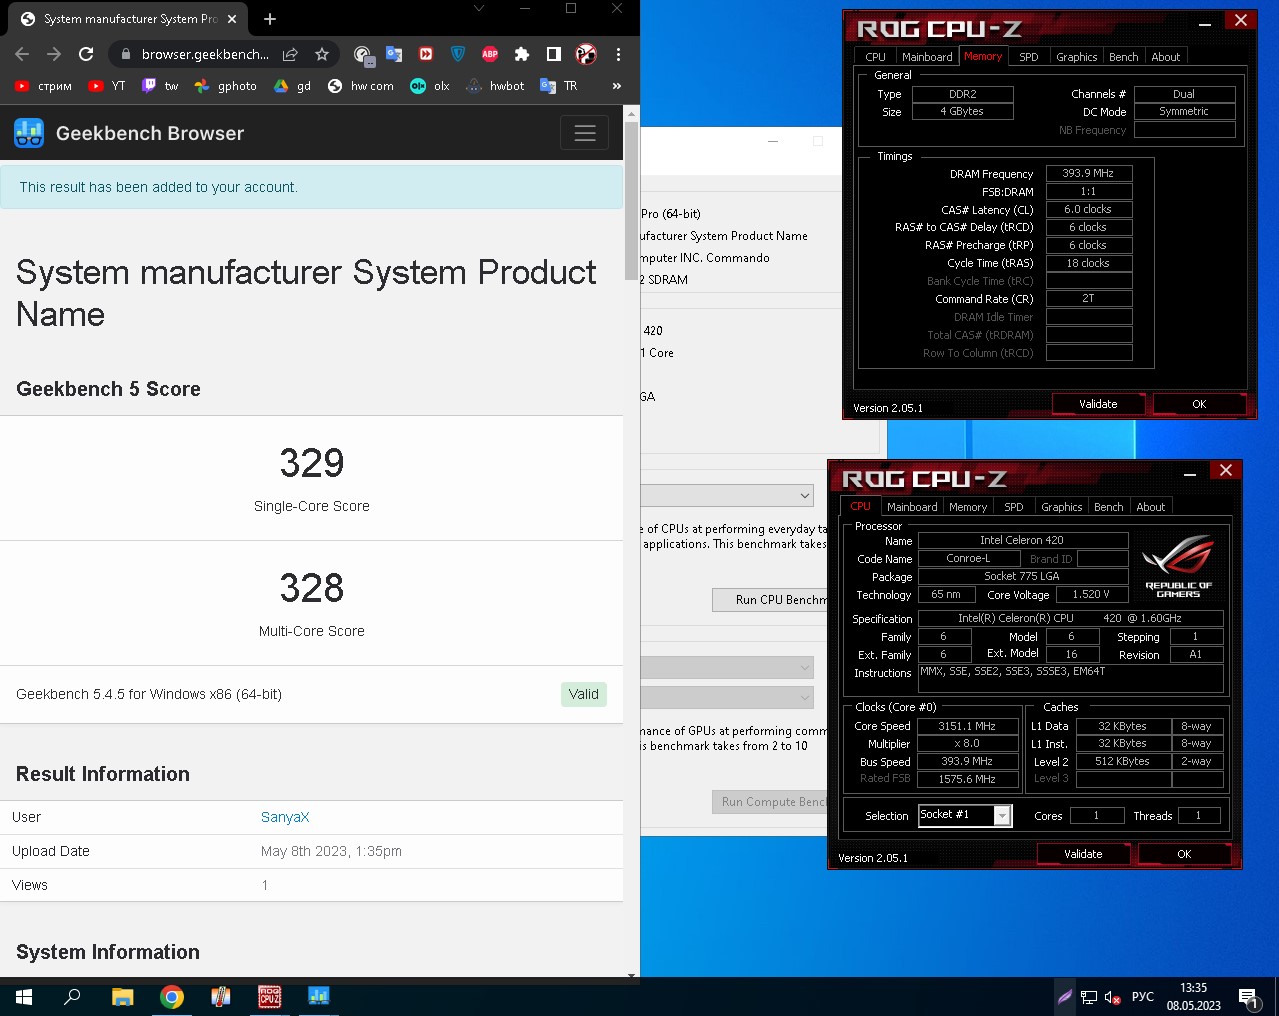Image resolution: width=1279 pixels, height=1016 pixels.
Task: Open the 'hwbot' bookmark
Action: point(496,86)
